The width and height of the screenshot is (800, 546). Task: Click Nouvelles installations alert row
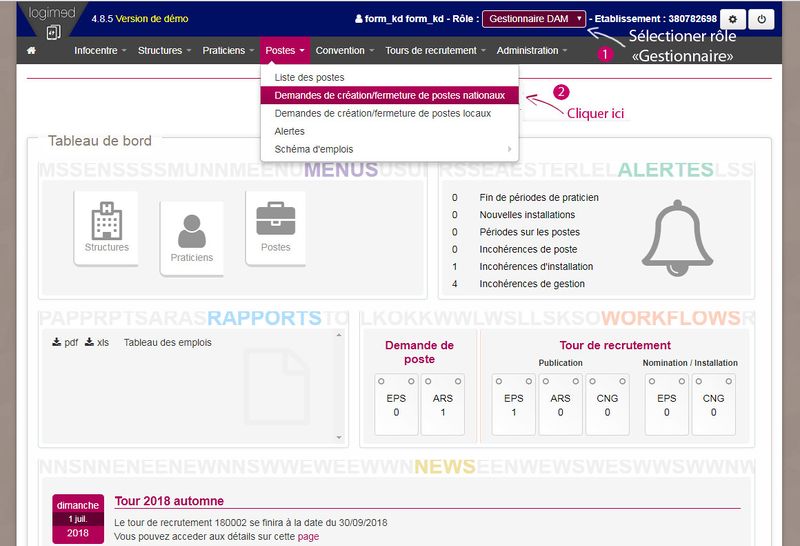click(527, 215)
